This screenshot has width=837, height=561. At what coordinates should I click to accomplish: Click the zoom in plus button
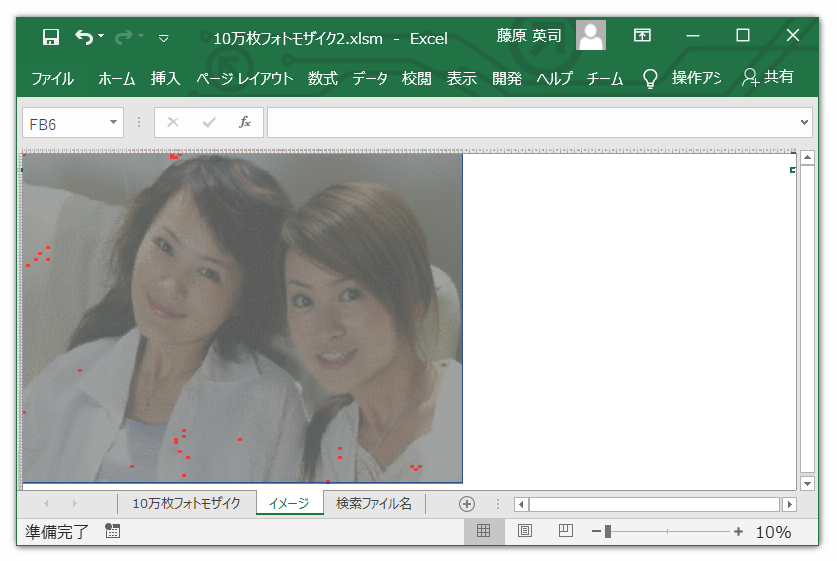738,532
